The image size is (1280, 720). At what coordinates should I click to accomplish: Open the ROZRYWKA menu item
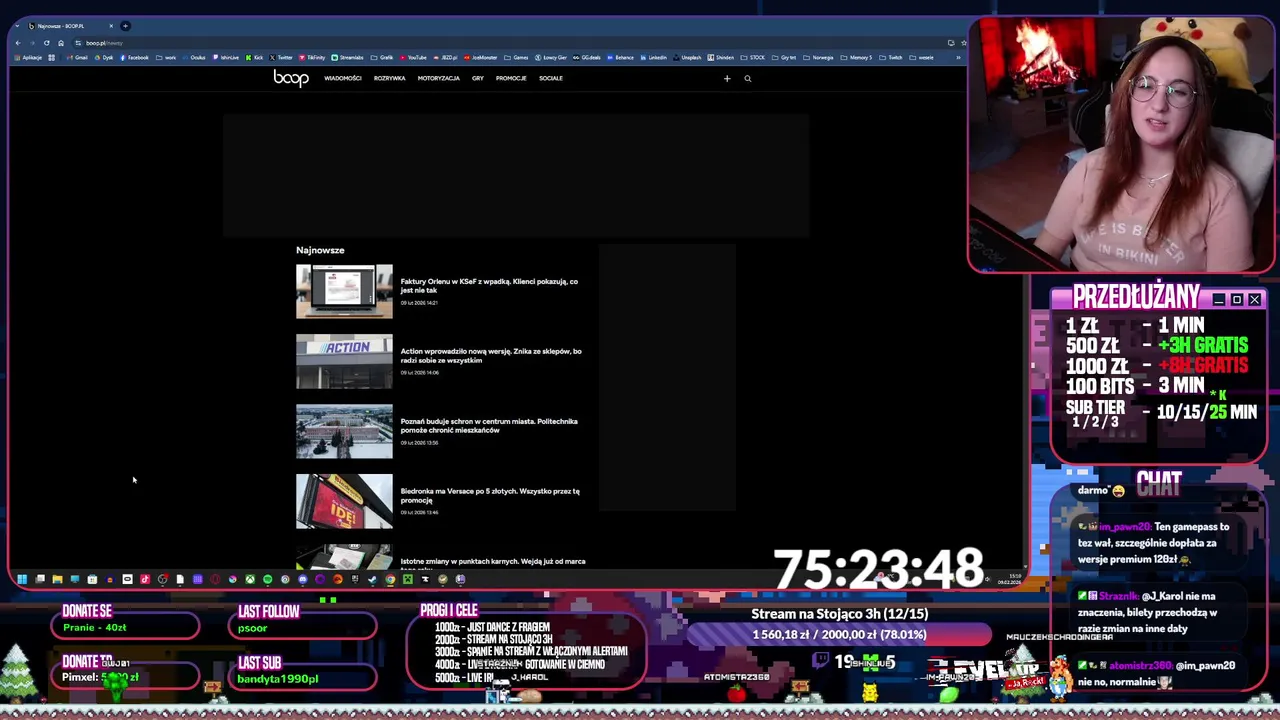point(389,78)
